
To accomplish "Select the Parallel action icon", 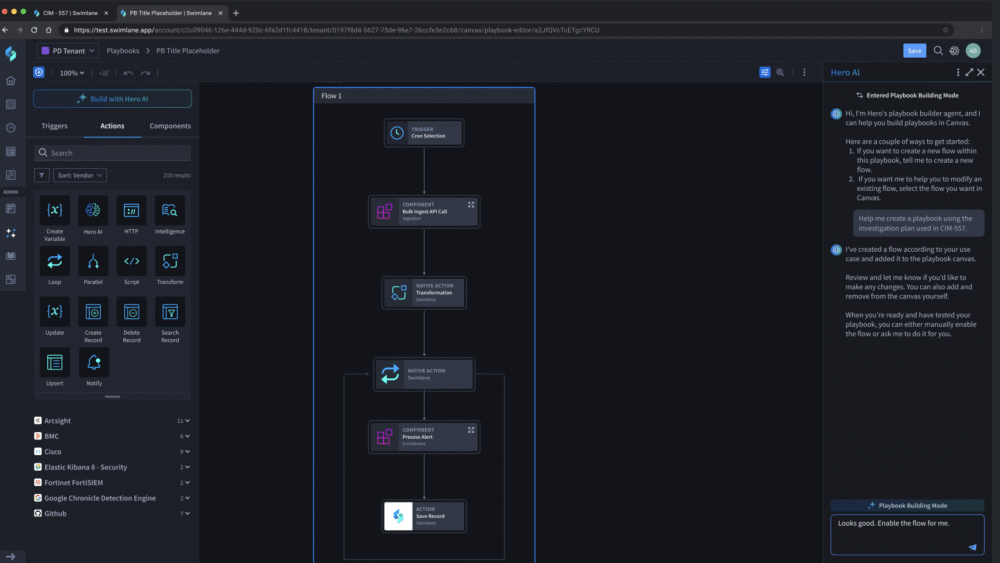I will [x=93, y=261].
